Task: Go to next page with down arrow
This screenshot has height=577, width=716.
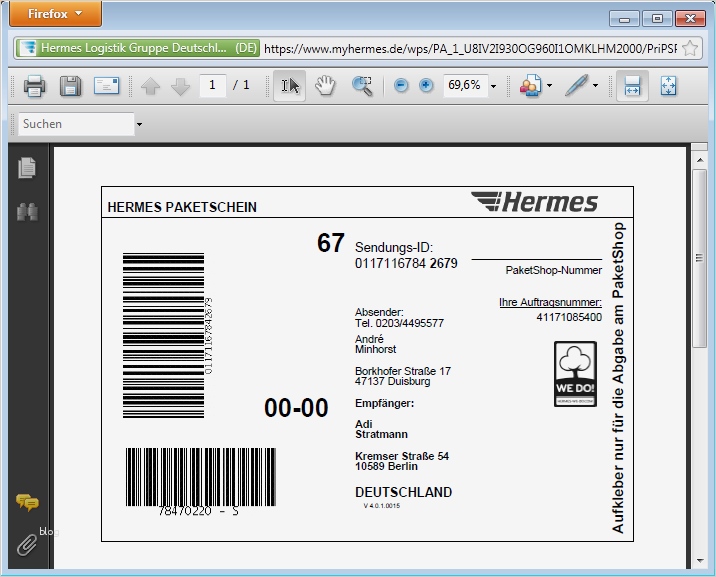Action: tap(180, 86)
